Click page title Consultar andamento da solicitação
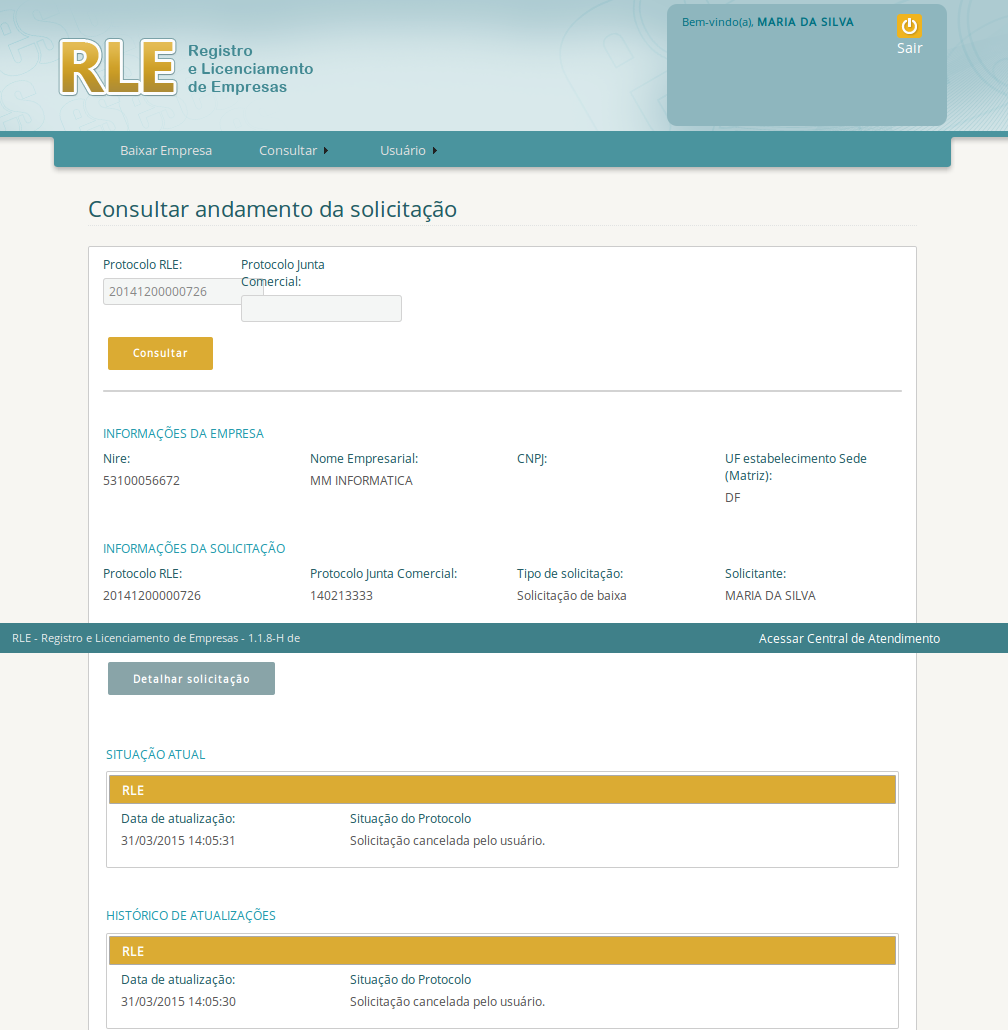The width and height of the screenshot is (1008, 1030). coord(273,210)
